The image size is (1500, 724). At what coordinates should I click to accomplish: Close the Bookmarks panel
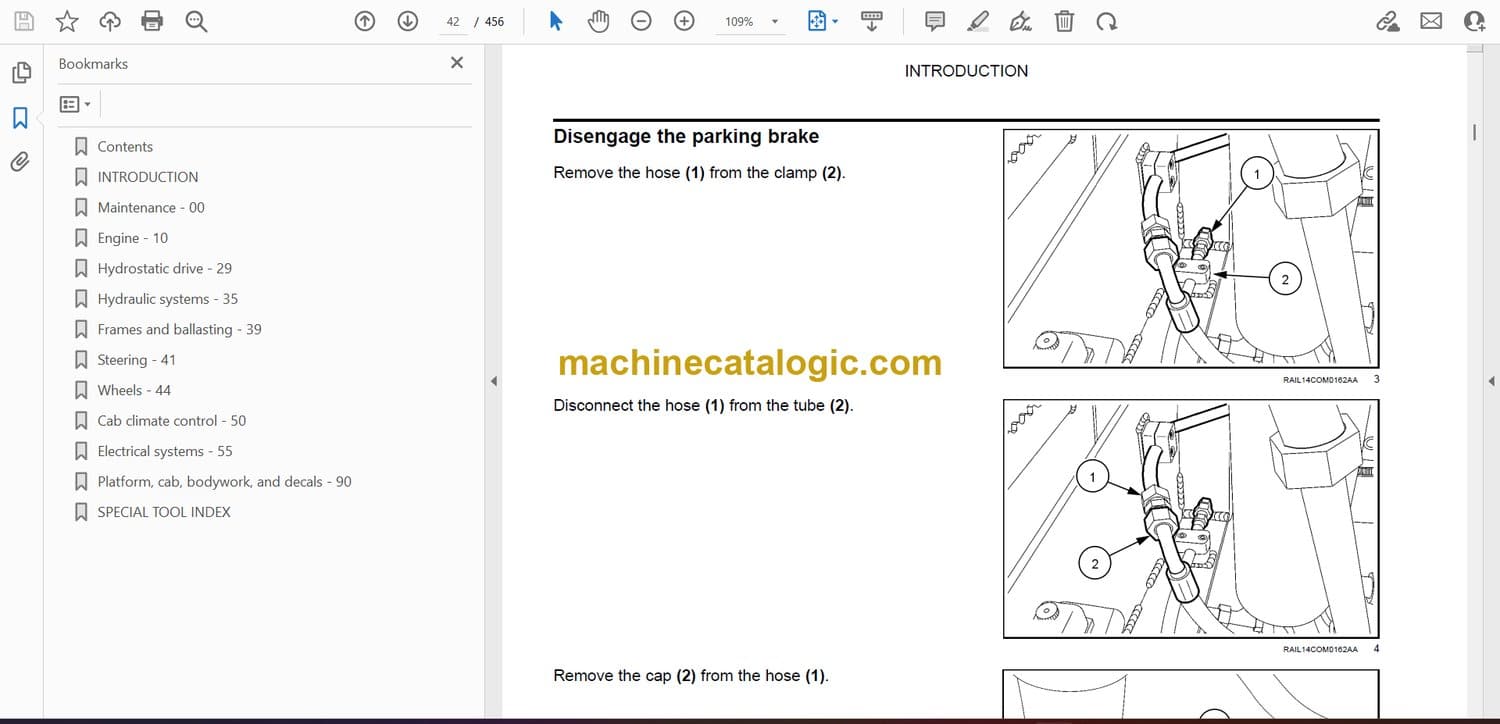[457, 63]
